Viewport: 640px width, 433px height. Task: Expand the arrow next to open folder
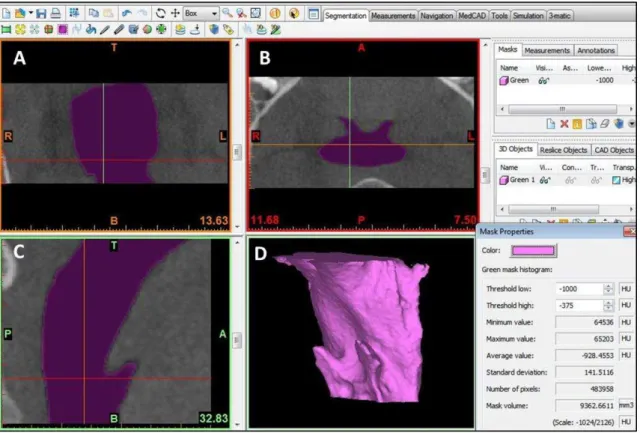31,13
